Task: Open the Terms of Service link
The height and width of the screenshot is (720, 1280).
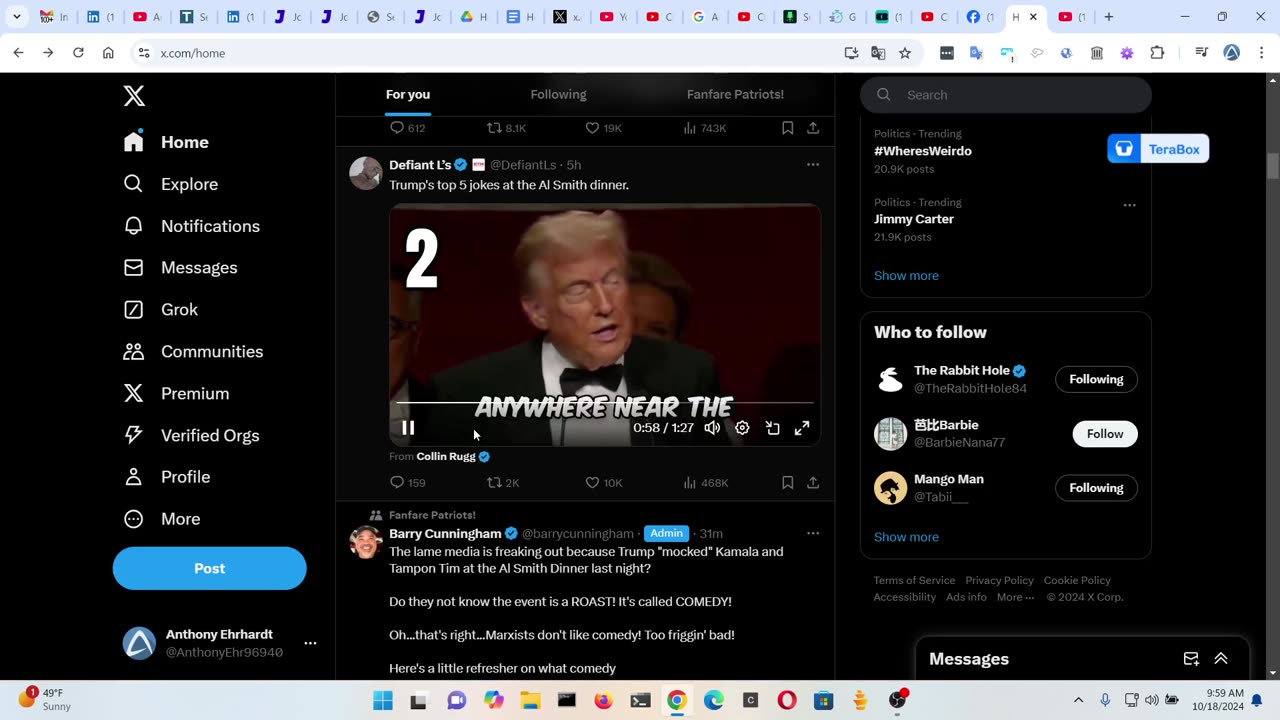Action: coord(914,580)
